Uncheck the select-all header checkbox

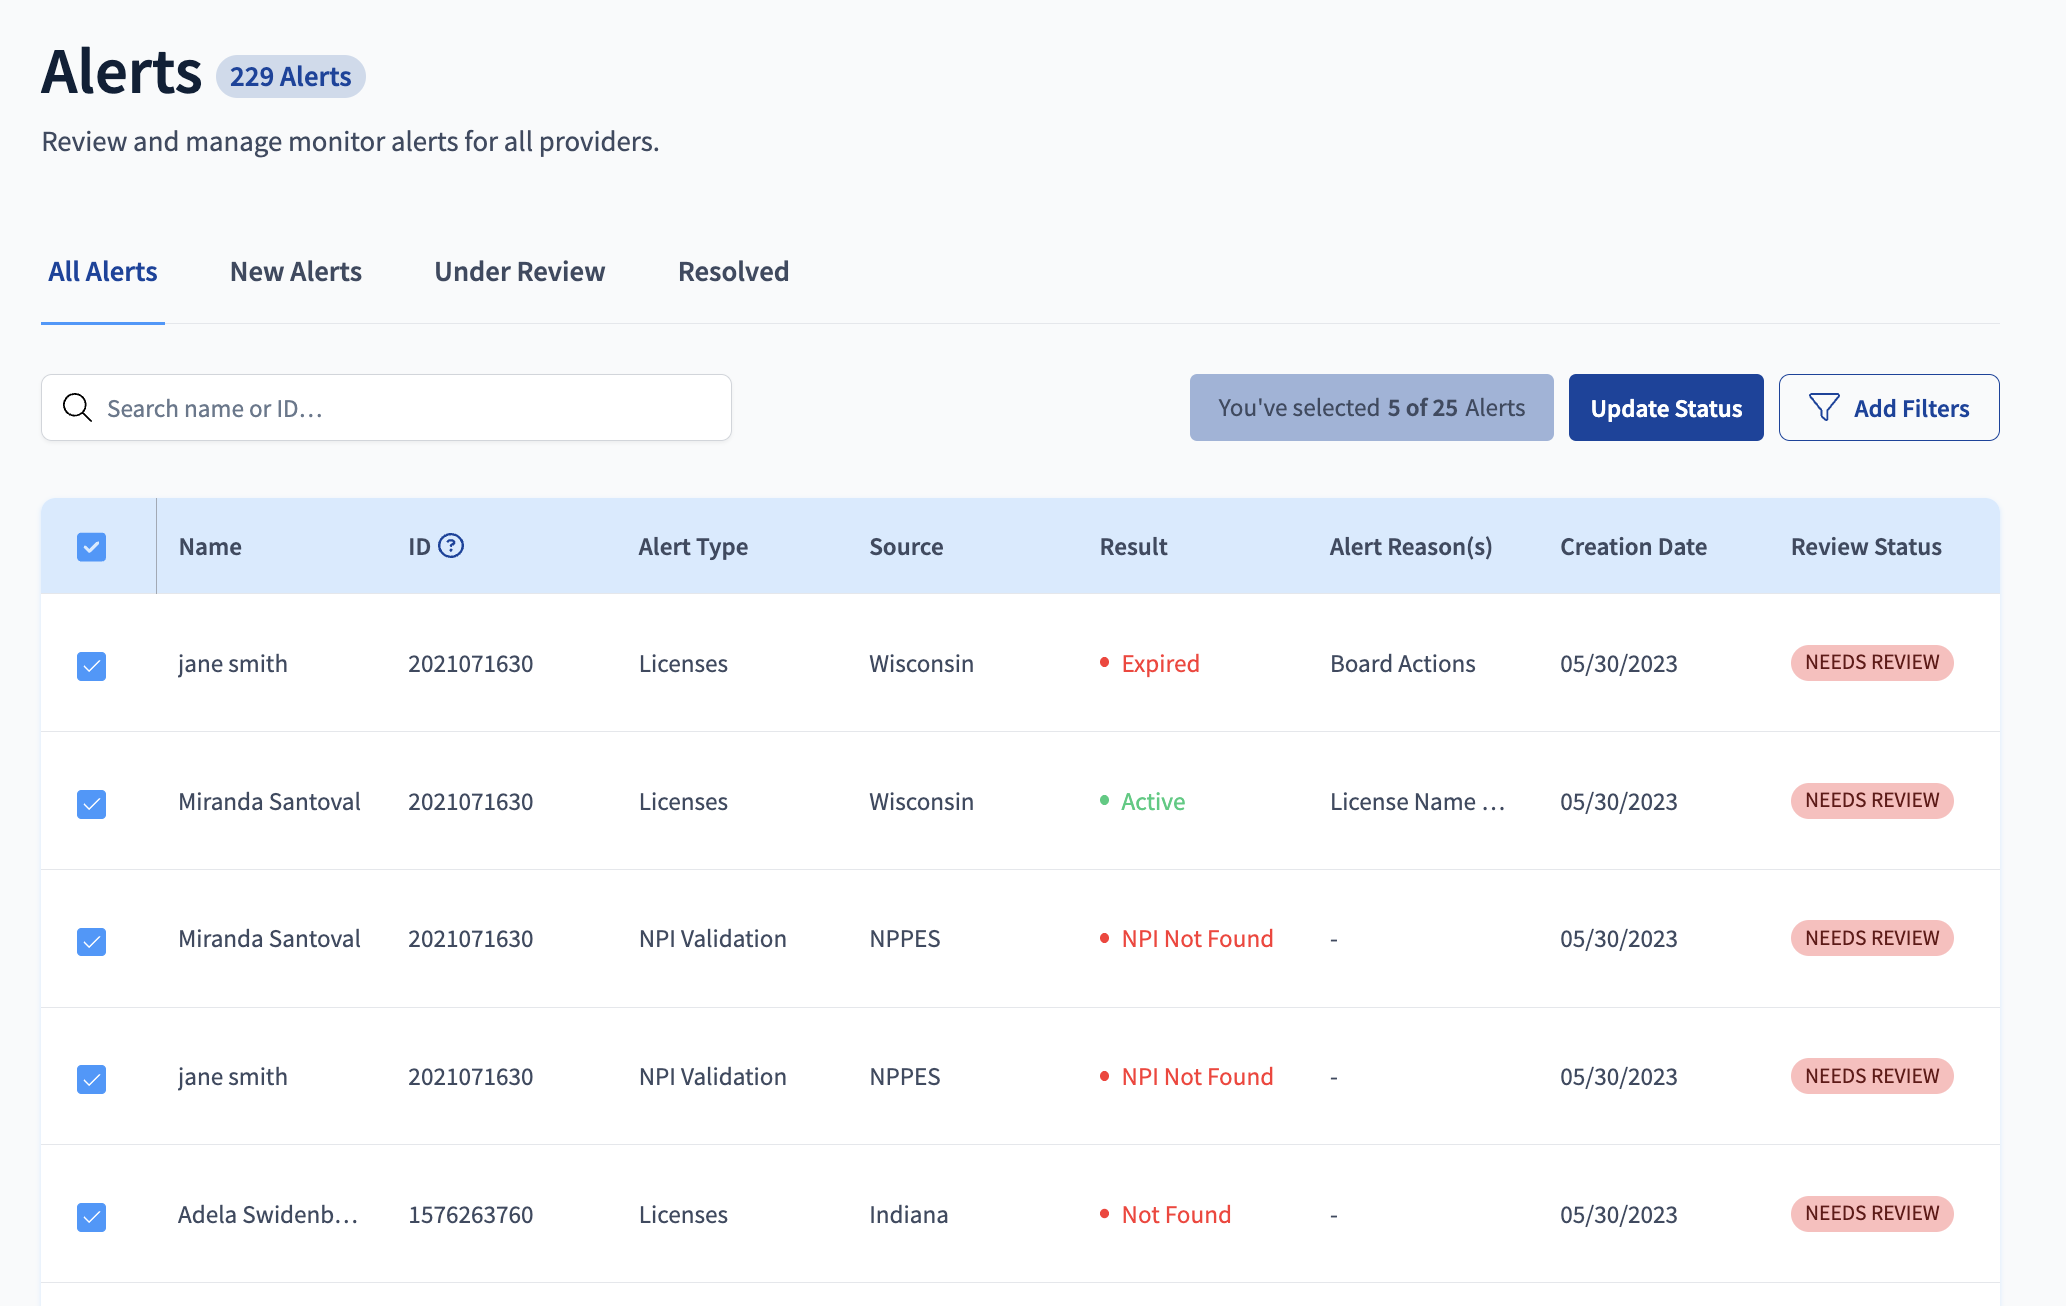[x=91, y=547]
